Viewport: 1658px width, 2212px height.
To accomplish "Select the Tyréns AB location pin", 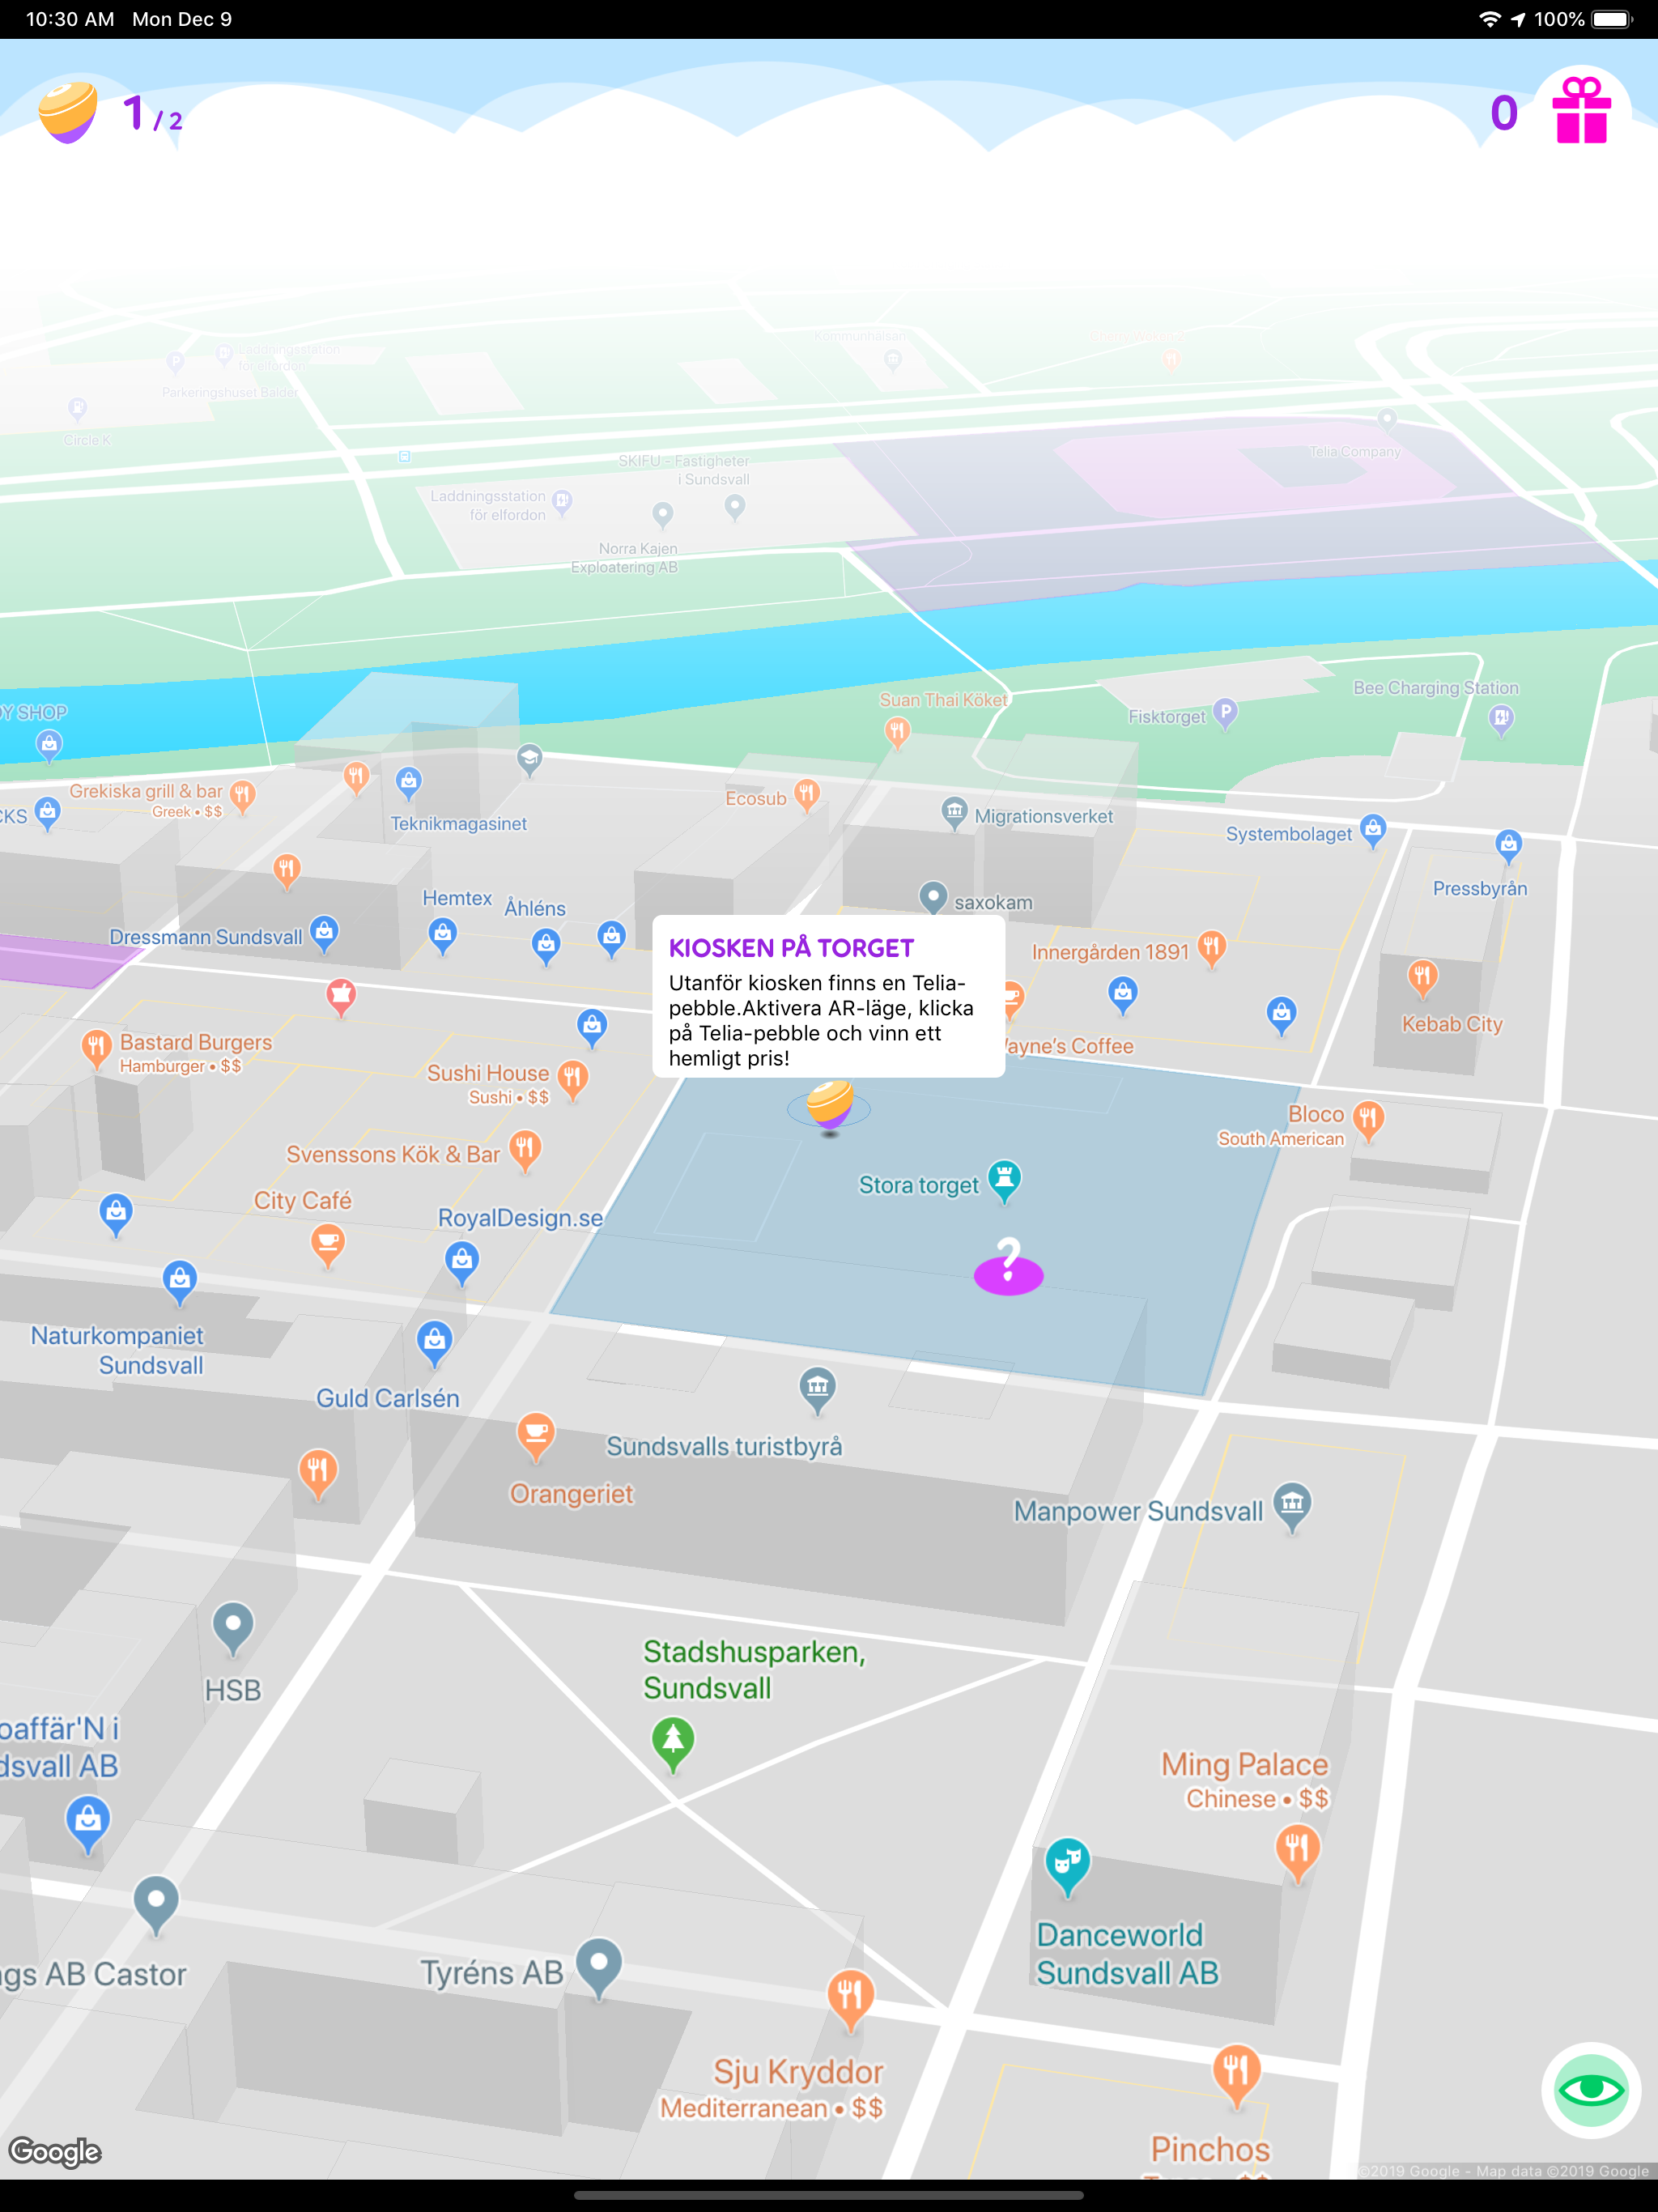I will point(599,1968).
